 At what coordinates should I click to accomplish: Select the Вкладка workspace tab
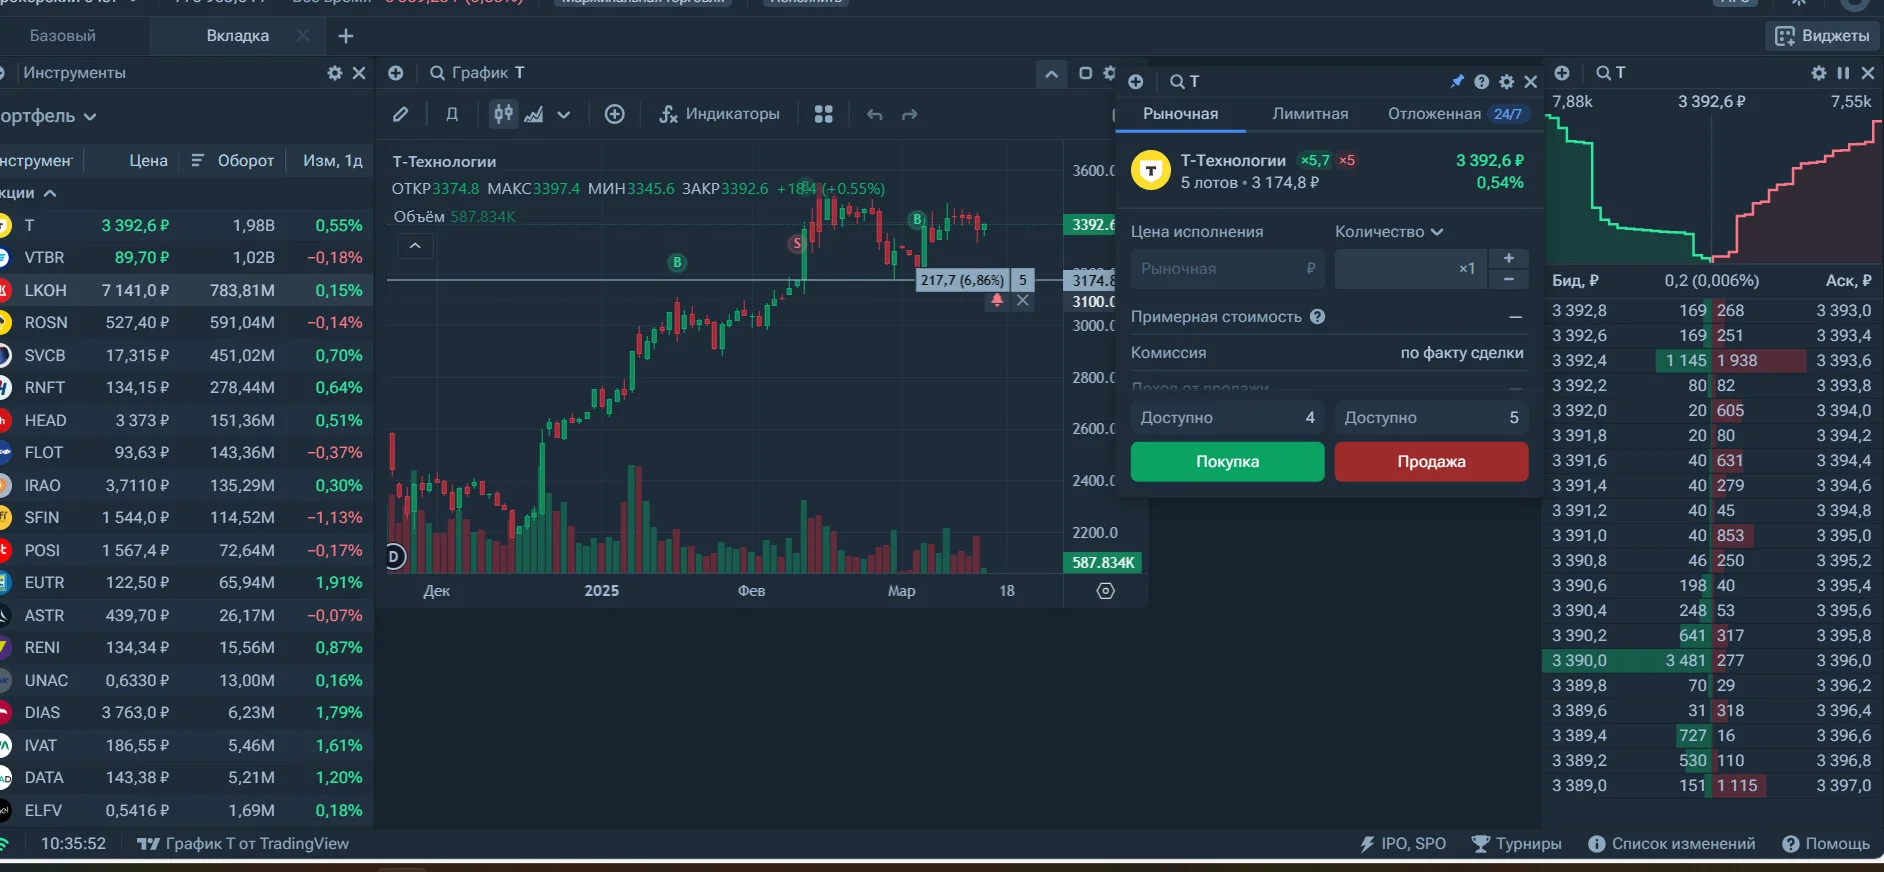(x=238, y=36)
